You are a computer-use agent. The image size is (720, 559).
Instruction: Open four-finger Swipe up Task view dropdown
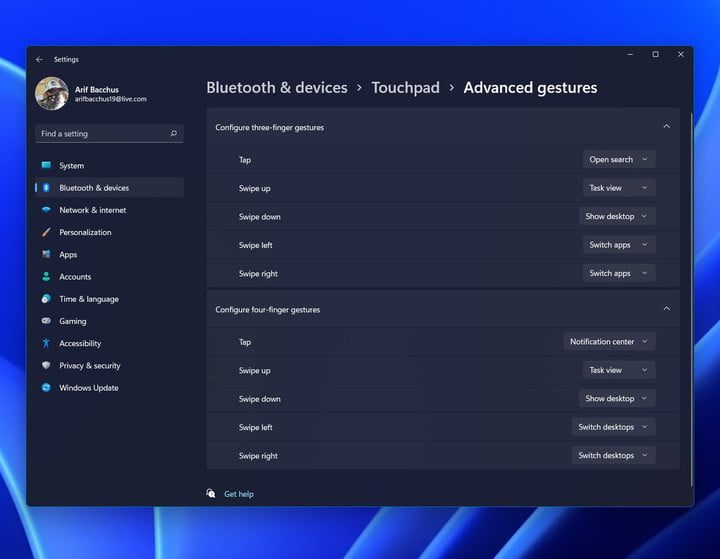[619, 370]
